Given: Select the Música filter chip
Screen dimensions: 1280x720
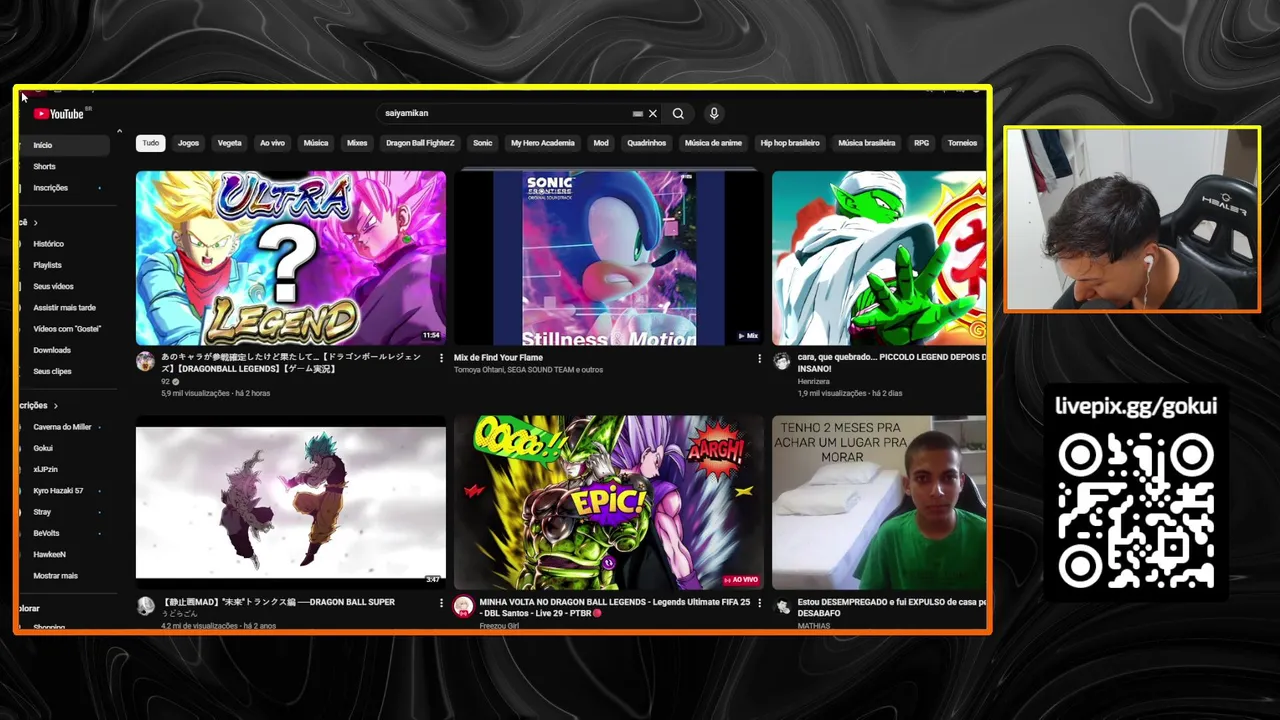Looking at the screenshot, I should pyautogui.click(x=316, y=143).
